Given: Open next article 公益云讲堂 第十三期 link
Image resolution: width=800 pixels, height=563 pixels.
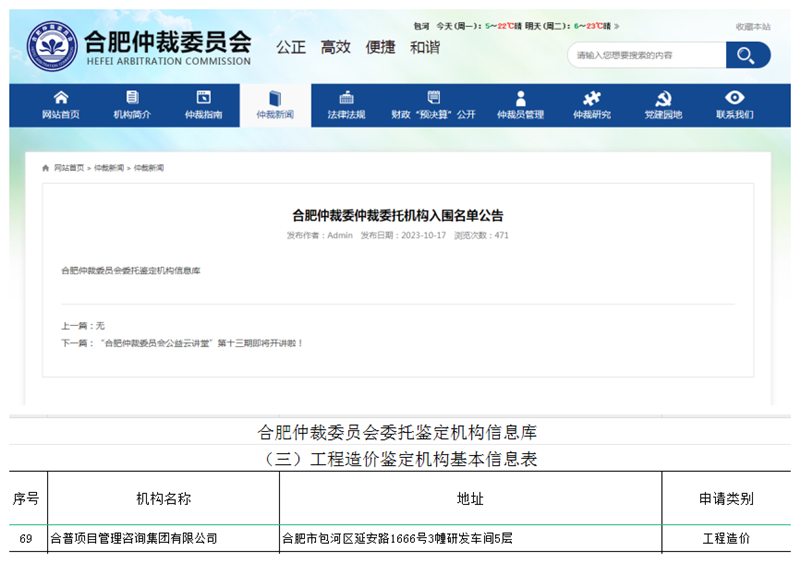Looking at the screenshot, I should [202, 343].
